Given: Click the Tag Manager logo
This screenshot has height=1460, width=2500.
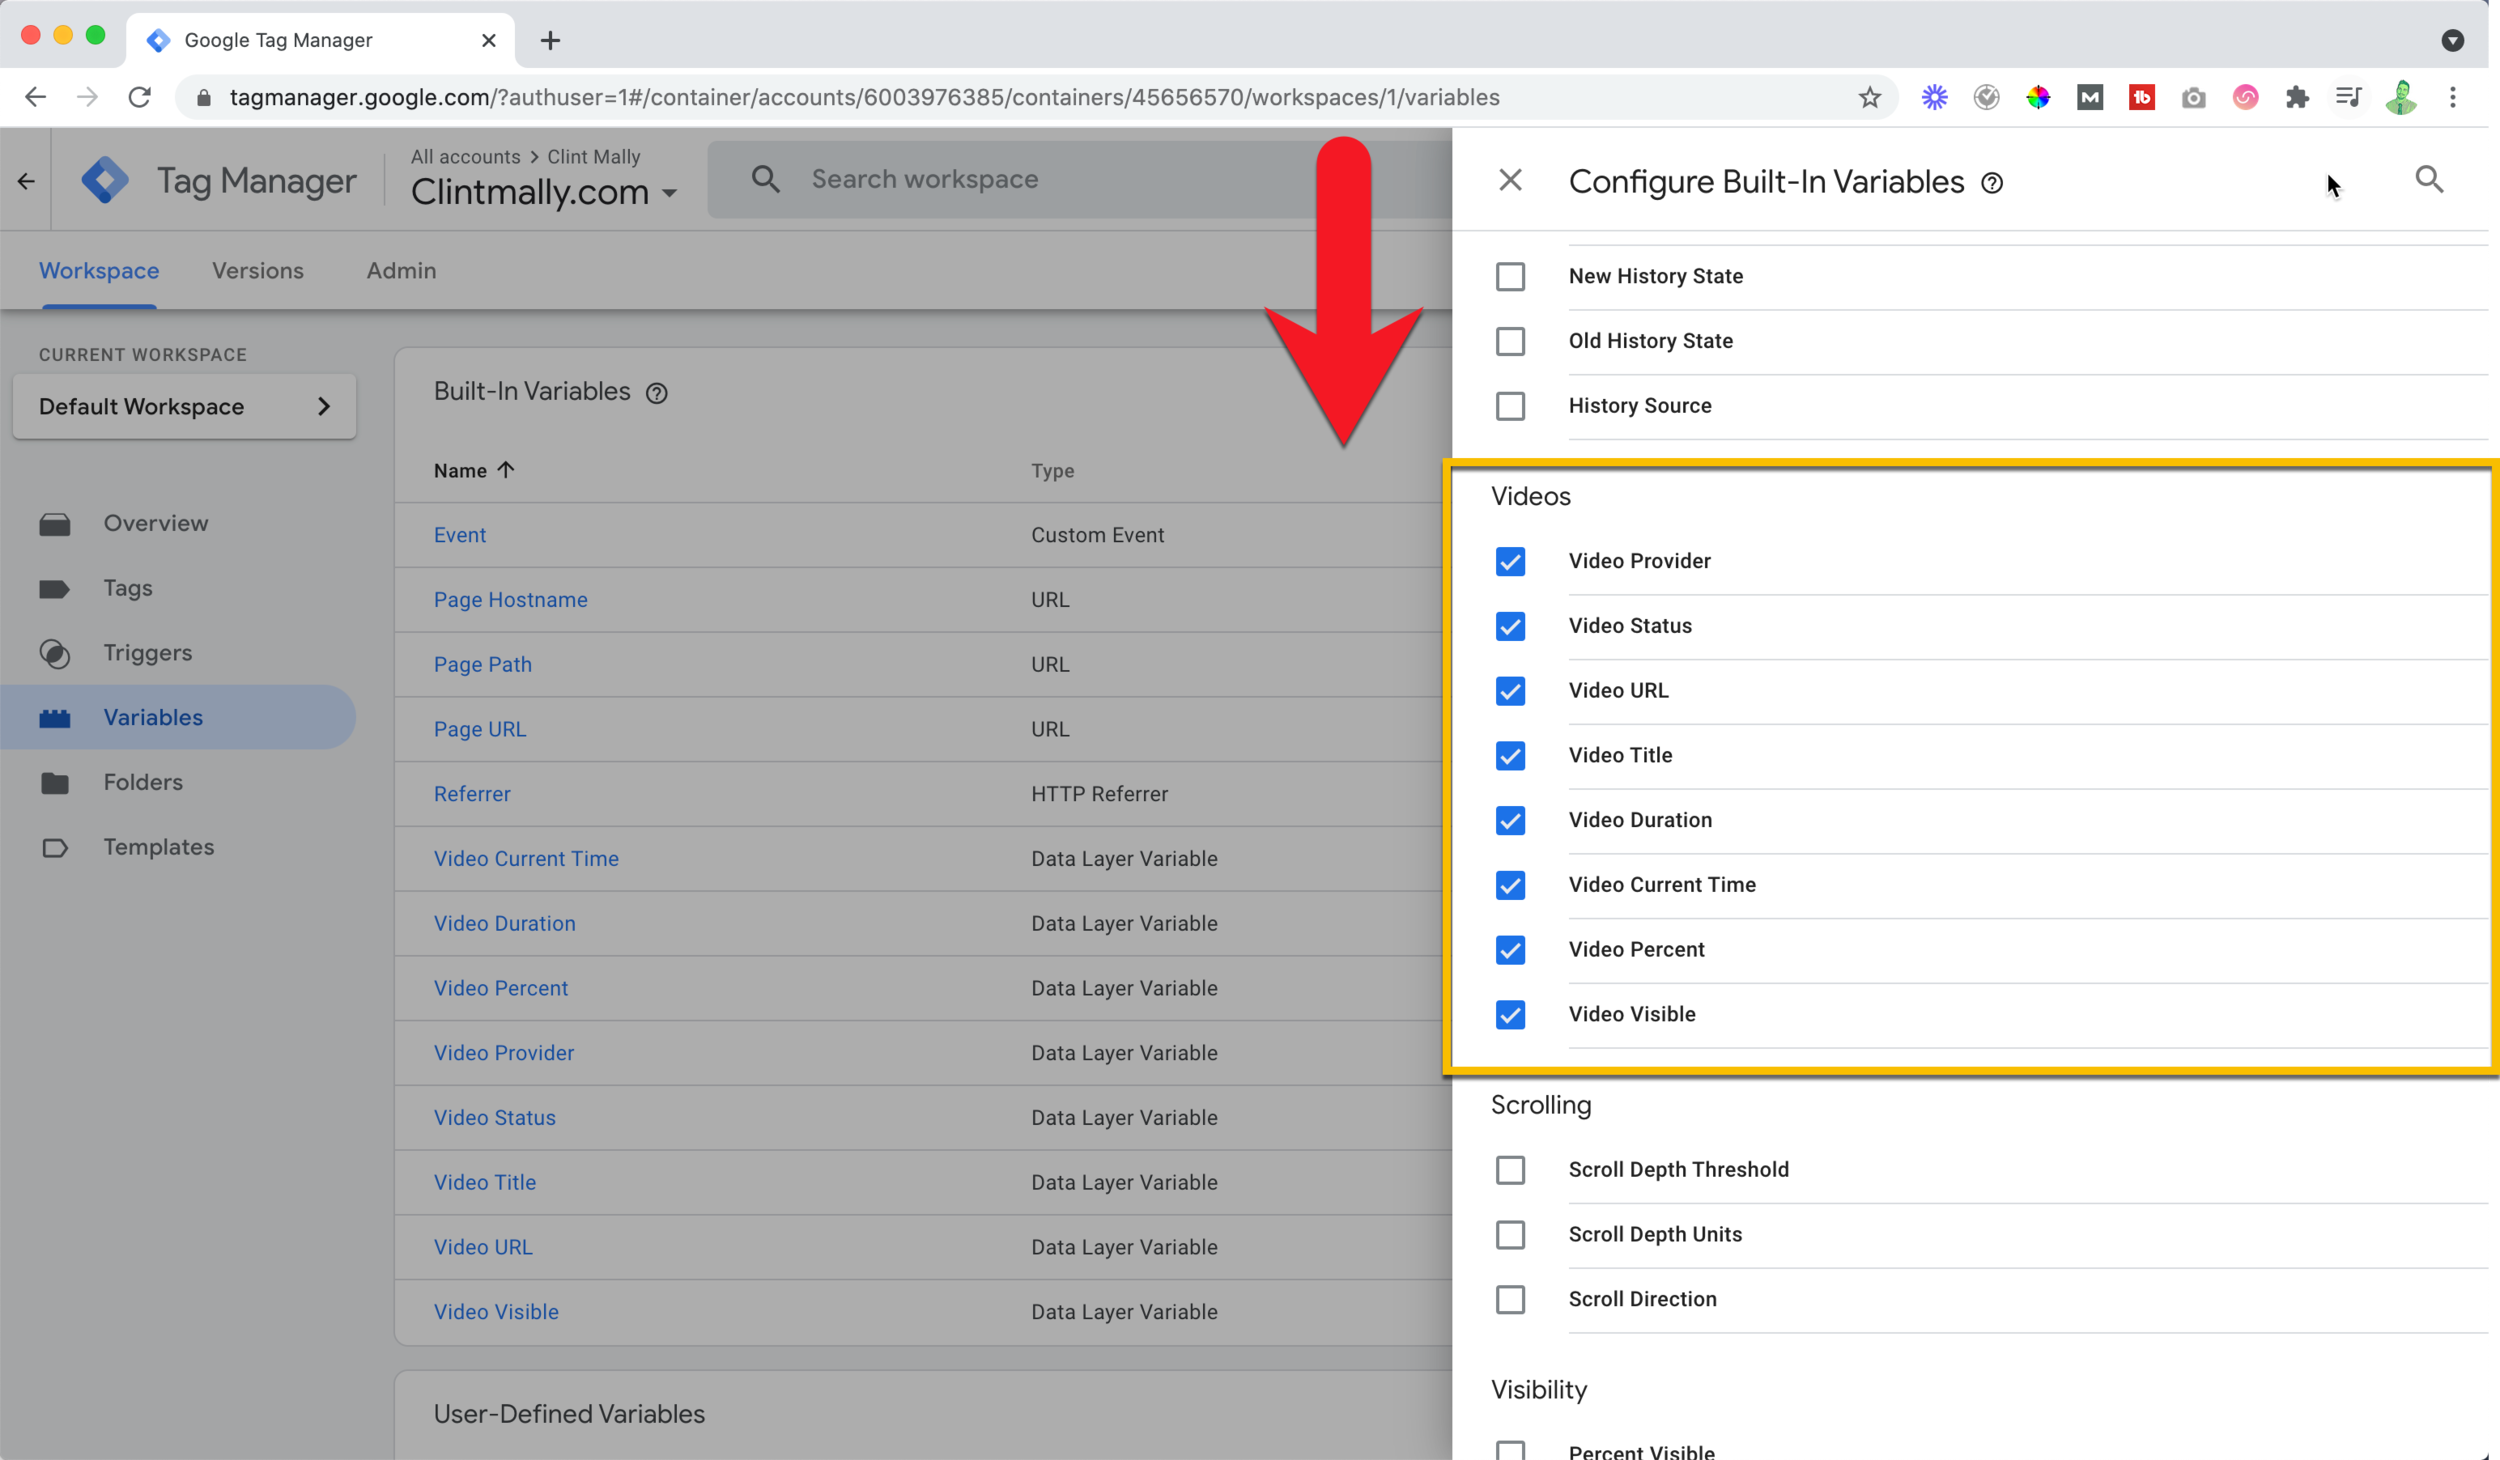Looking at the screenshot, I should pyautogui.click(x=105, y=181).
